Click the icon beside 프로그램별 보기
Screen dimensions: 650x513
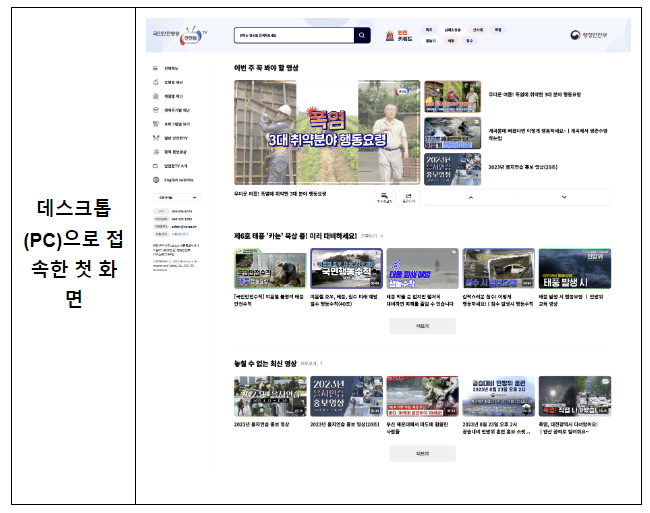156,124
